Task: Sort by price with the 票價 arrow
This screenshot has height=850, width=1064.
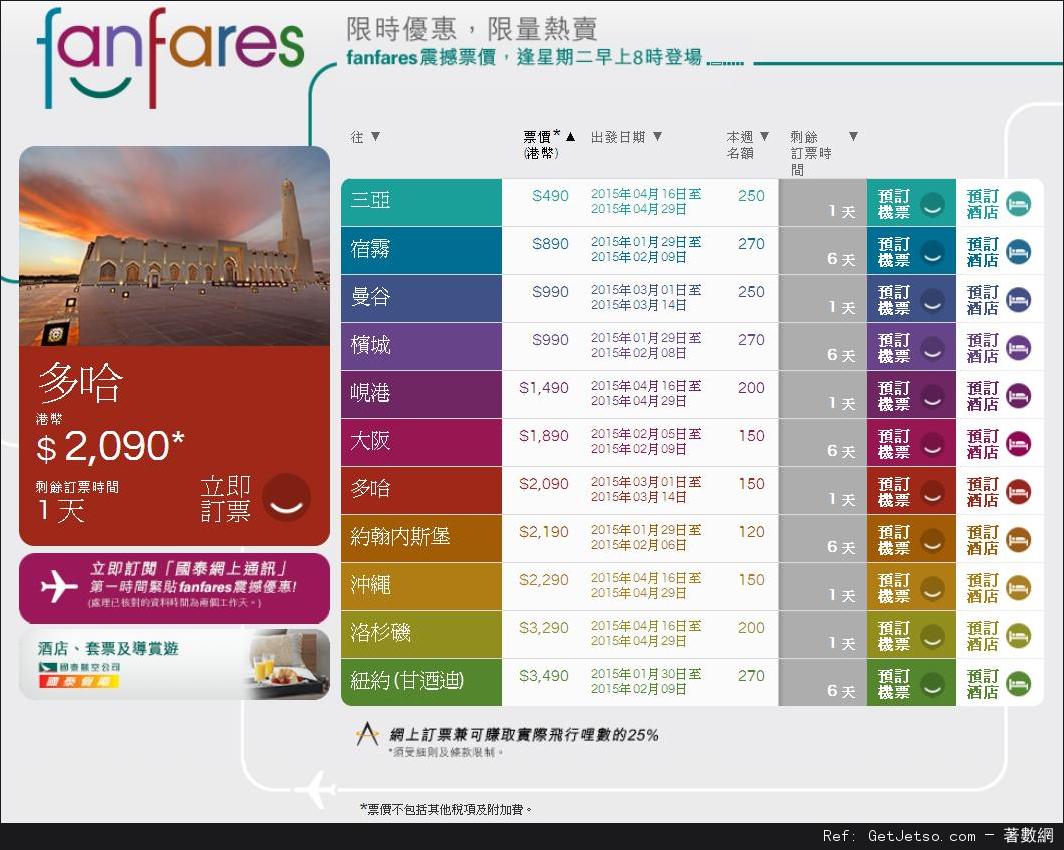Action: pos(570,136)
